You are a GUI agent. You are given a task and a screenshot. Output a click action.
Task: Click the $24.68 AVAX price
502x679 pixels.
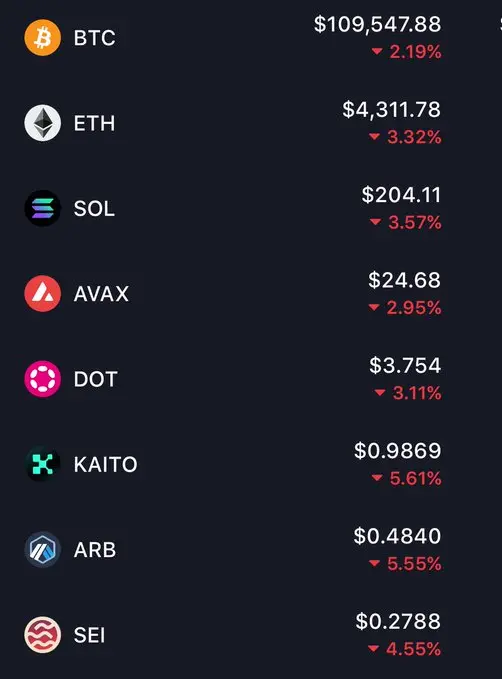[x=405, y=280]
